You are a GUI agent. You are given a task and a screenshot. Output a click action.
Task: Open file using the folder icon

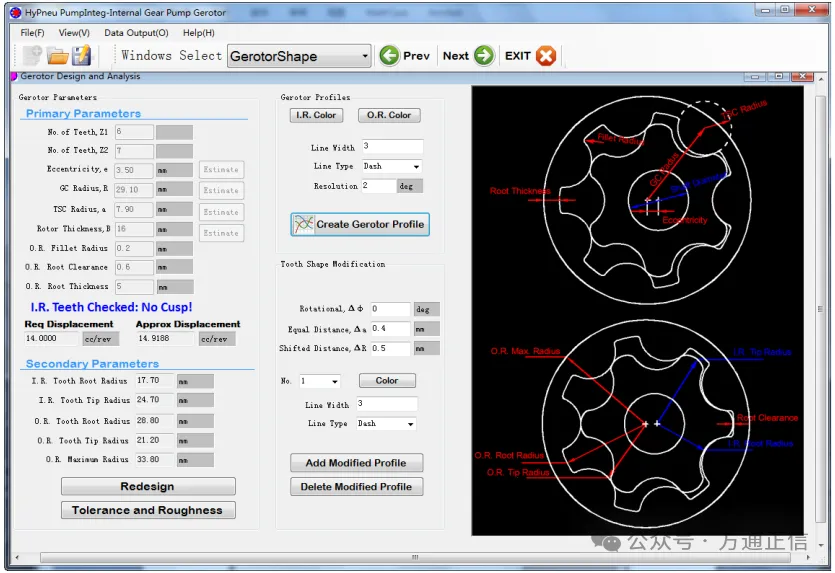tap(58, 55)
